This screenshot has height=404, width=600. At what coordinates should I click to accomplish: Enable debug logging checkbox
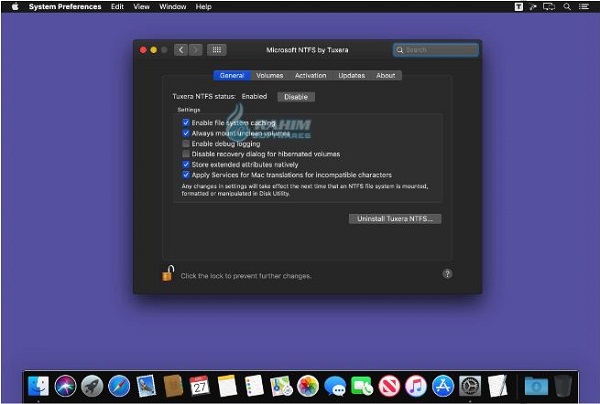(186, 143)
